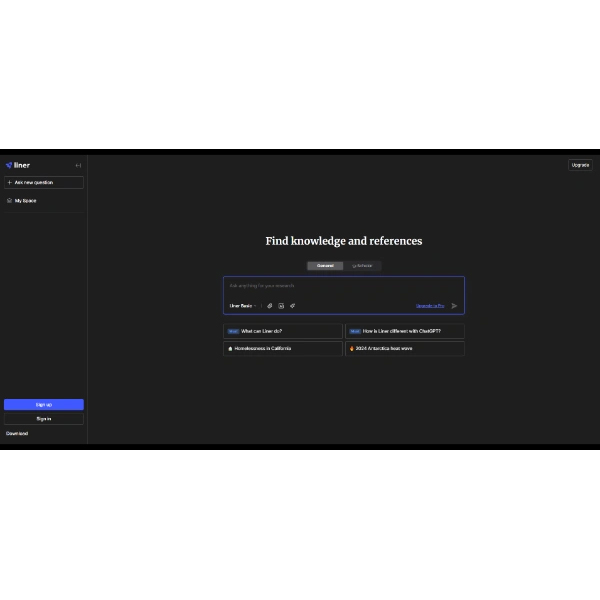Click the Download link in the sidebar
The image size is (600, 600).
pos(17,434)
